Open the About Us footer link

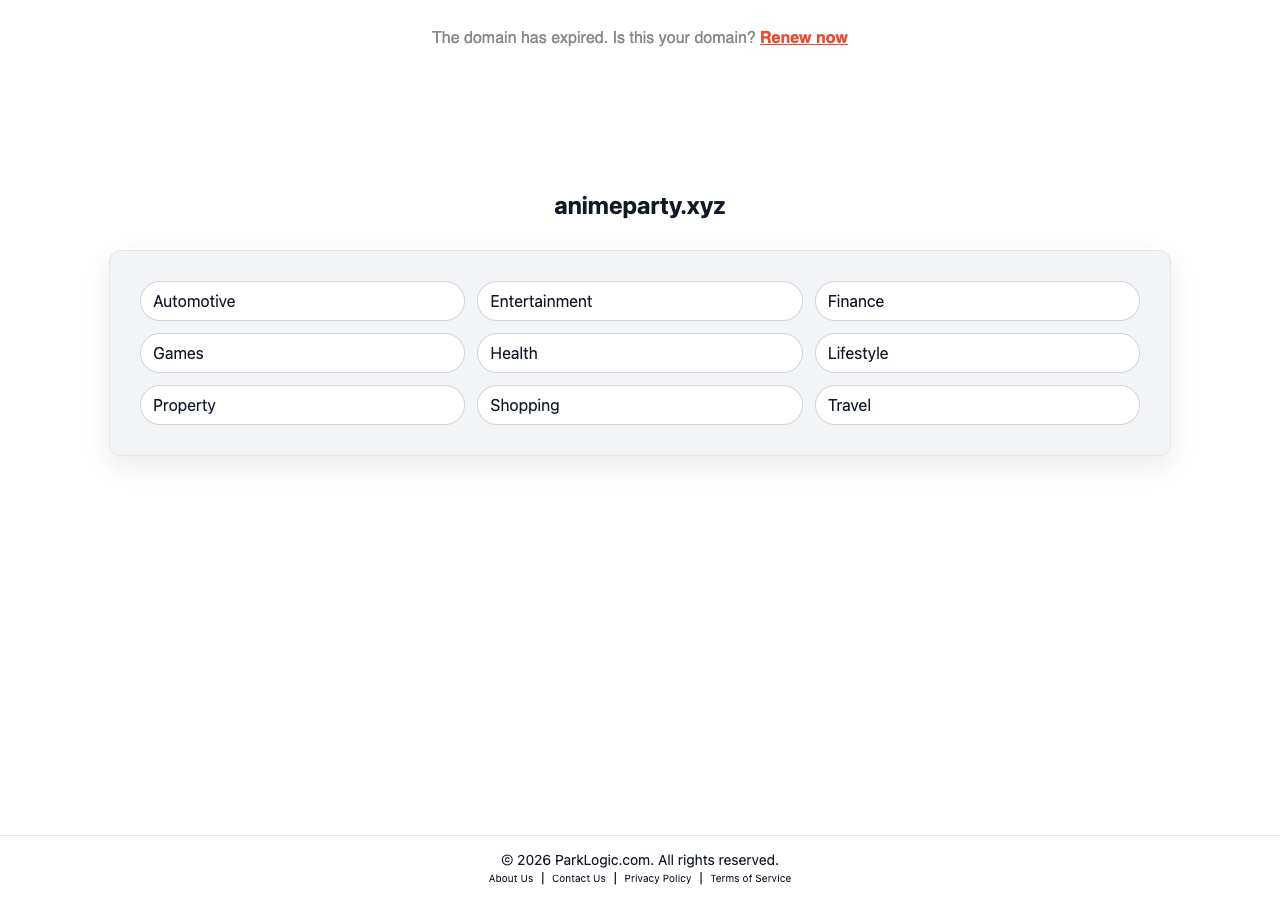click(x=511, y=879)
